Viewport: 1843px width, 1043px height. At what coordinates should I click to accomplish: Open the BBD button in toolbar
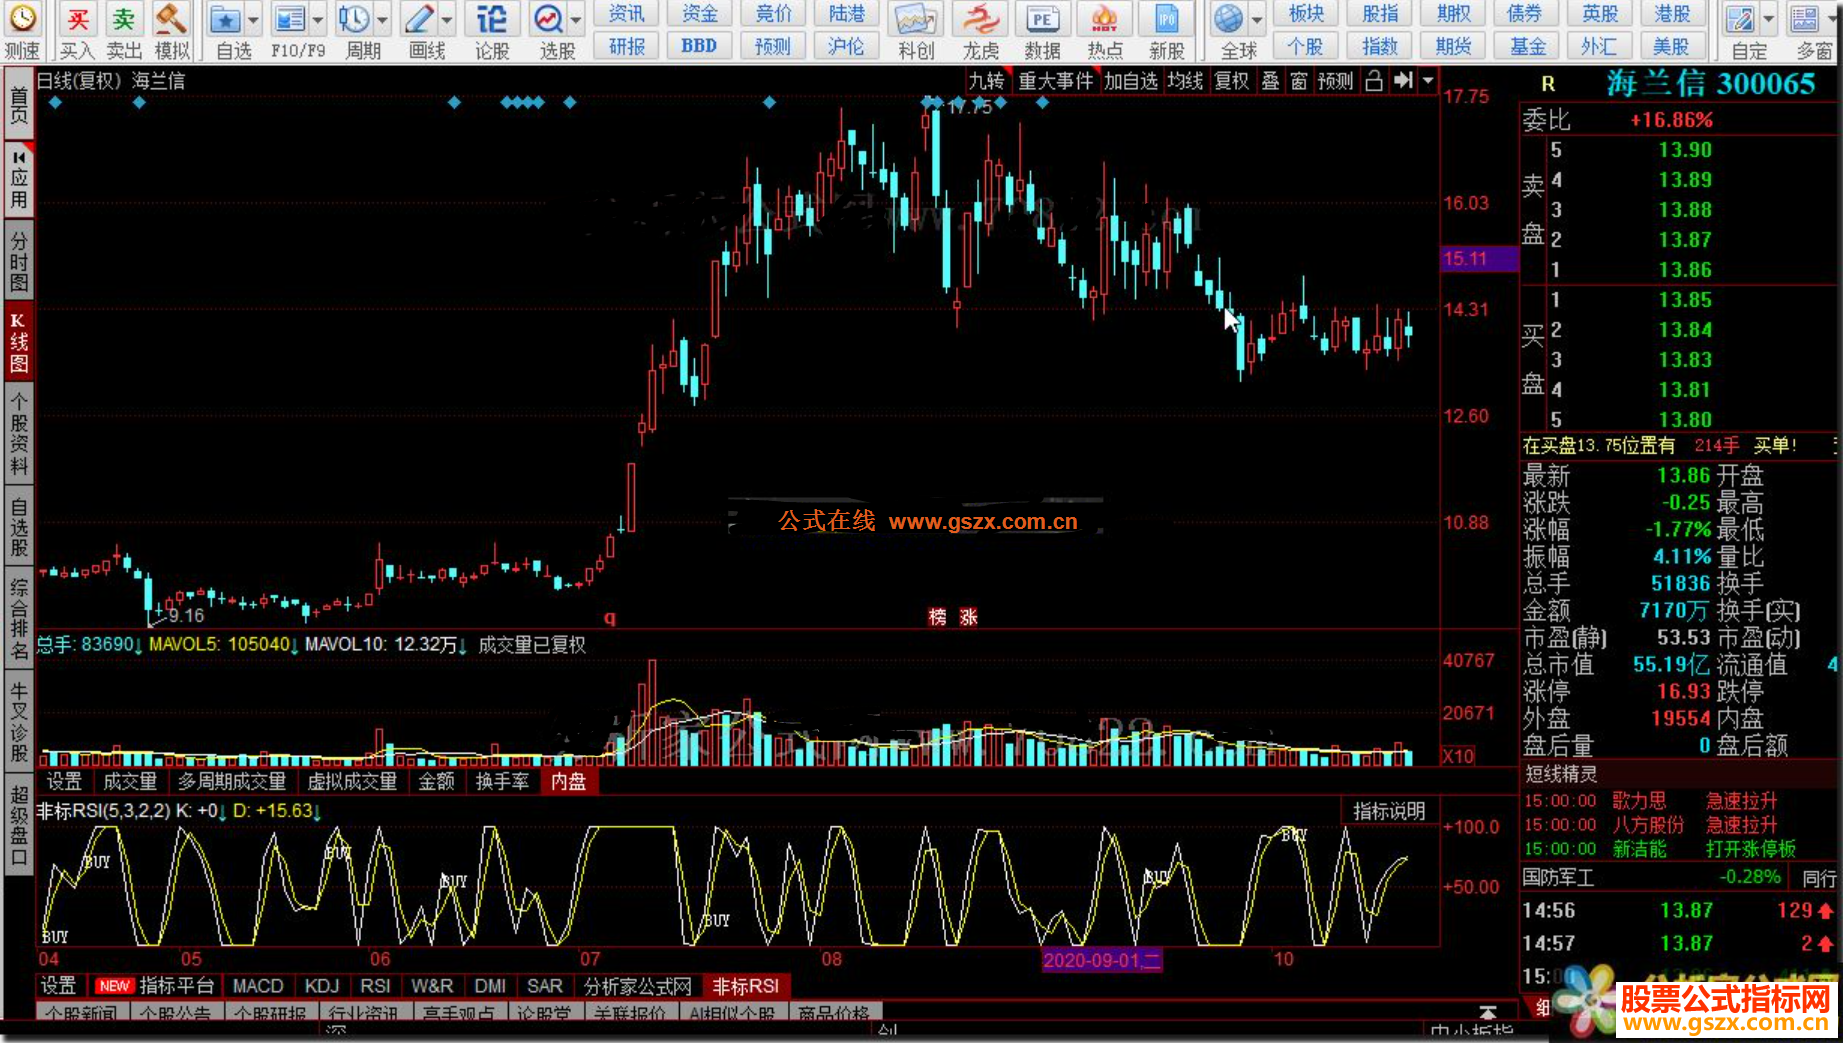699,46
